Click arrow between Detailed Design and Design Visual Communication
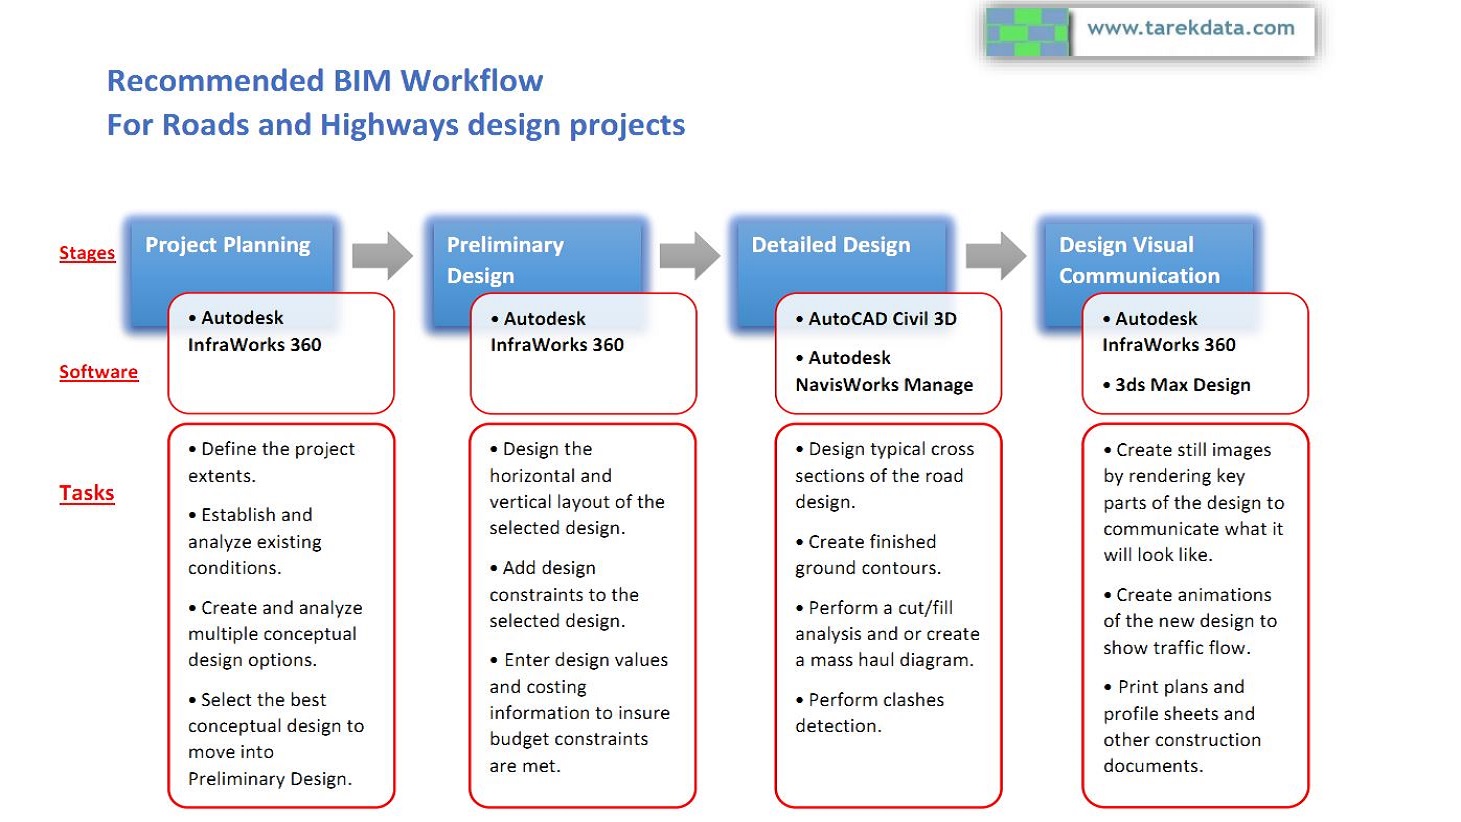Image resolution: width=1461 pixels, height=822 pixels. [x=995, y=255]
